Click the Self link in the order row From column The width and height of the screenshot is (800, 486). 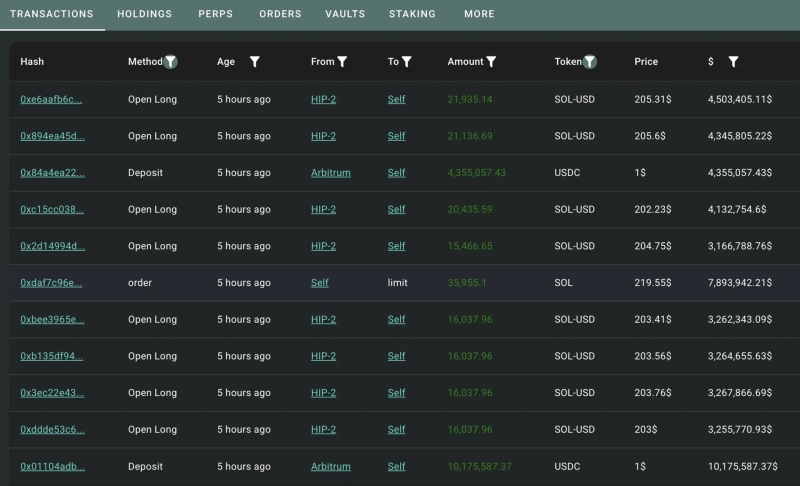pos(320,283)
